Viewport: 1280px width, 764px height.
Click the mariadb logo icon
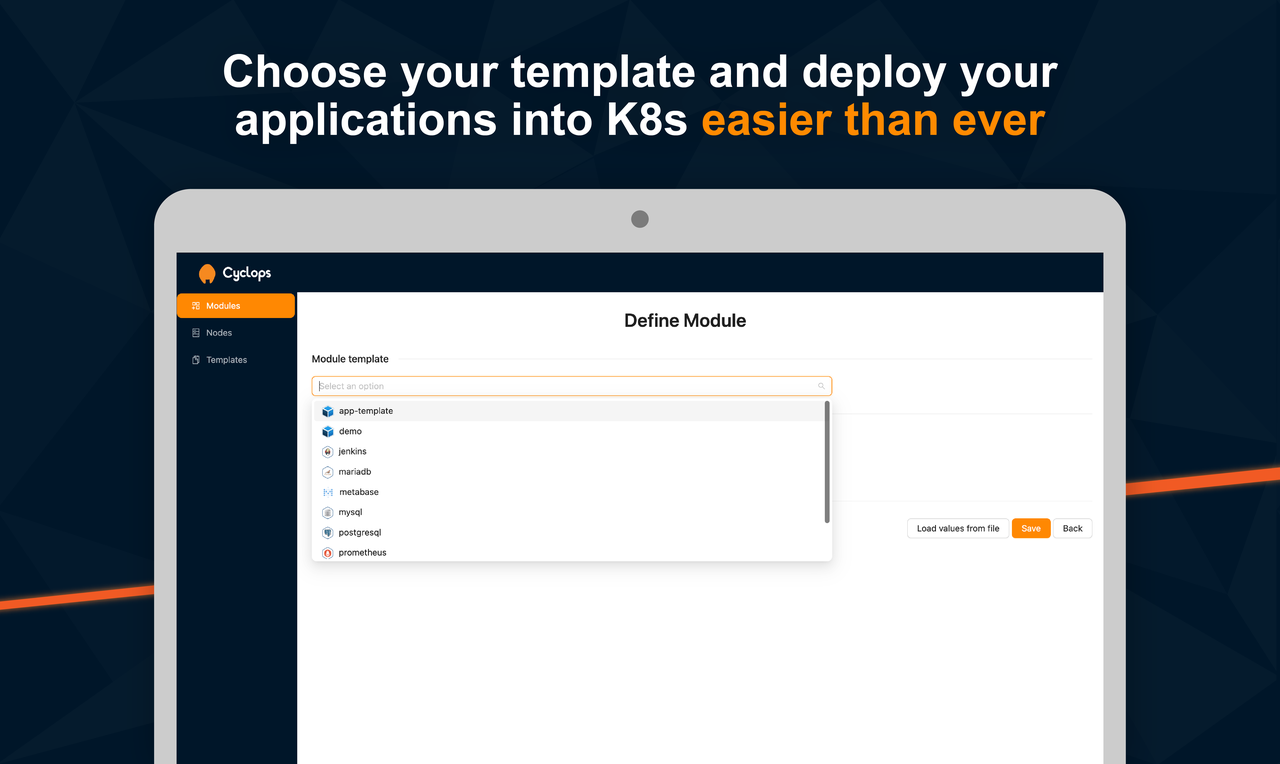point(328,472)
